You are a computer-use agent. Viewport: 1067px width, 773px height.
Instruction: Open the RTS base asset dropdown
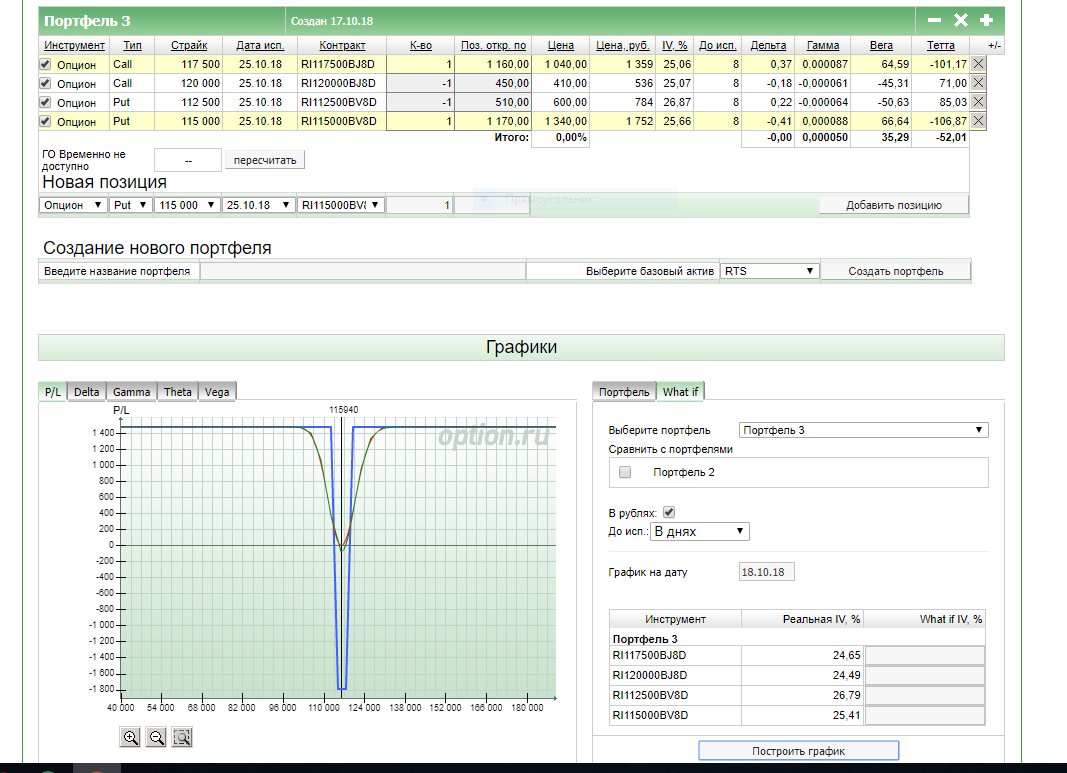tap(769, 271)
